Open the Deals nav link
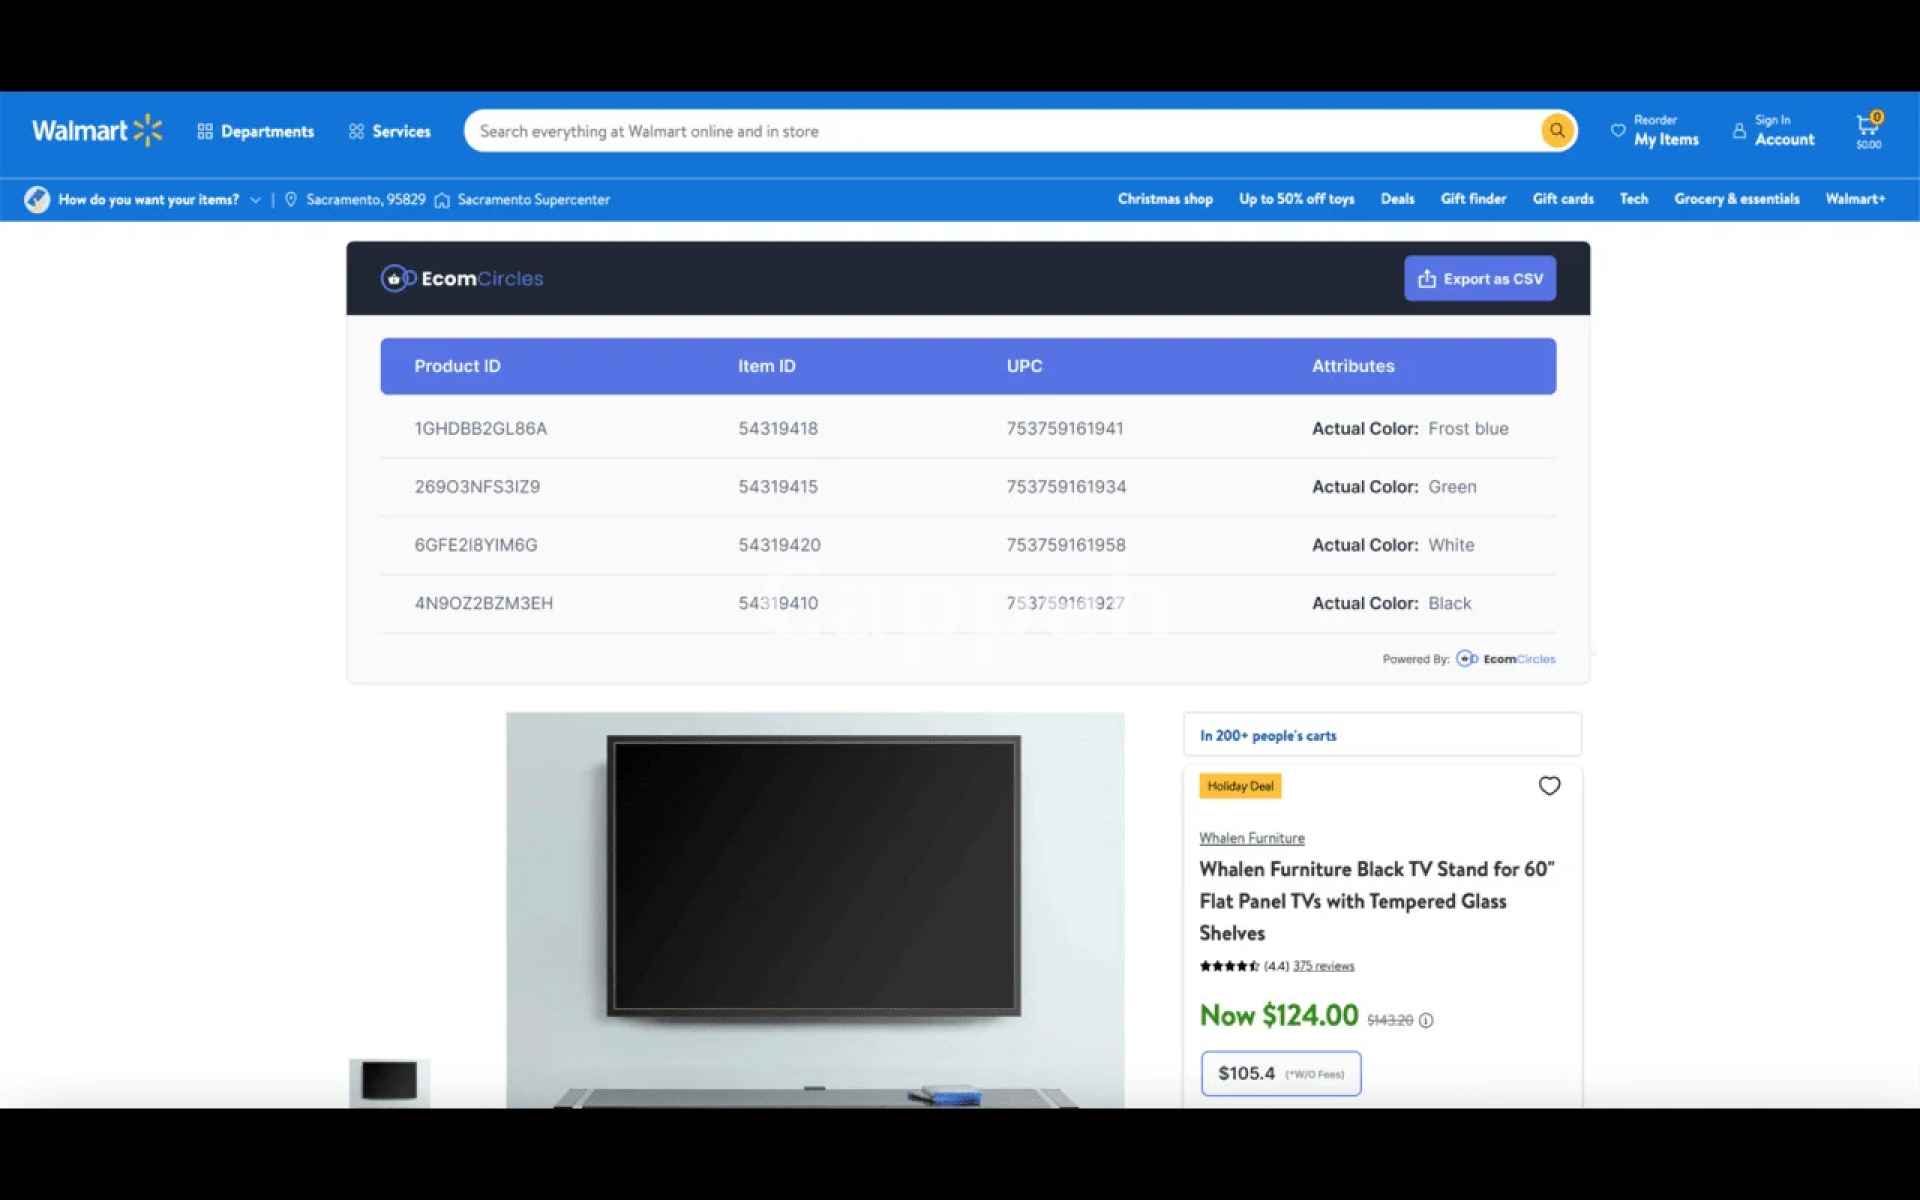This screenshot has height=1200, width=1920. (x=1397, y=199)
